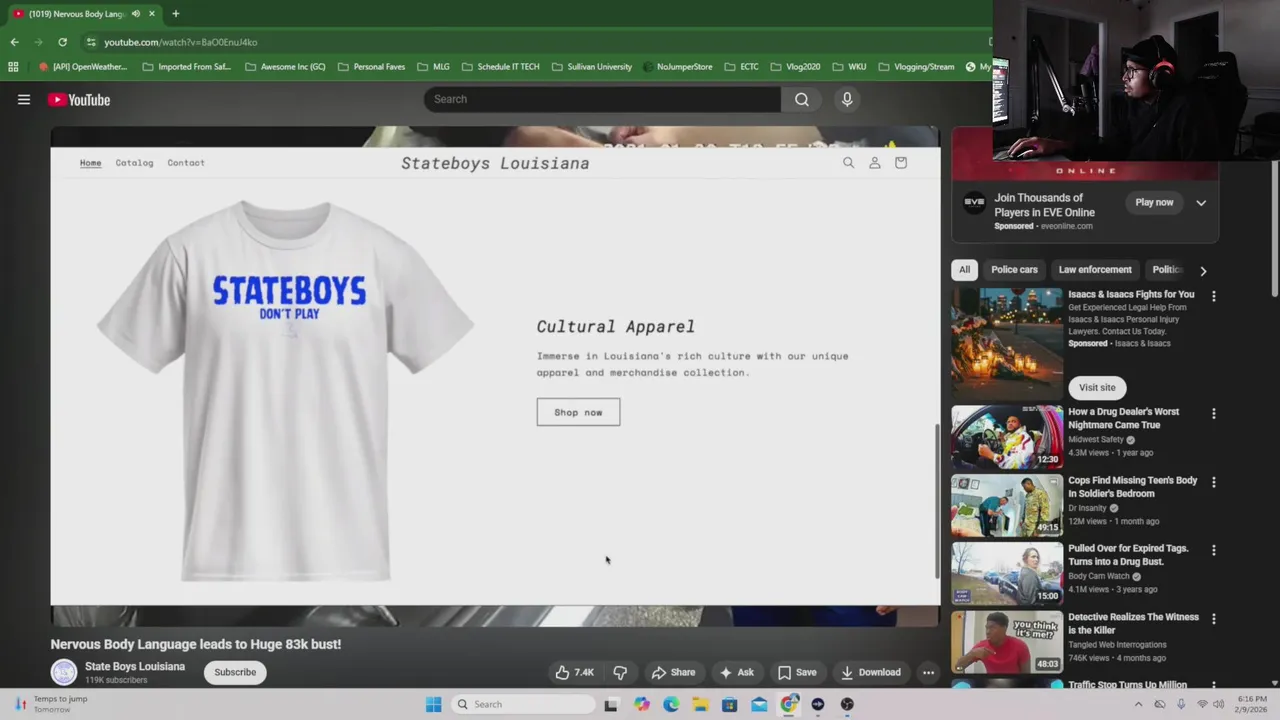The image size is (1280, 720).
Task: Open a new browser tab
Action: 175,14
